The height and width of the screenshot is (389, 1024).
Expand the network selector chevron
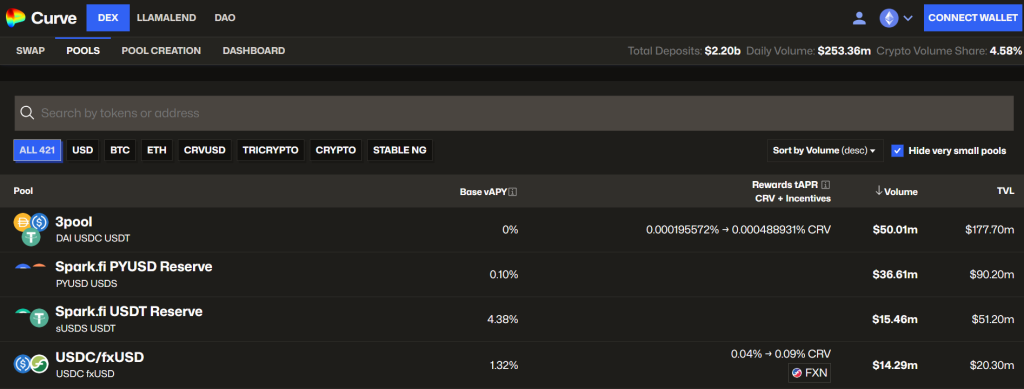click(x=908, y=18)
